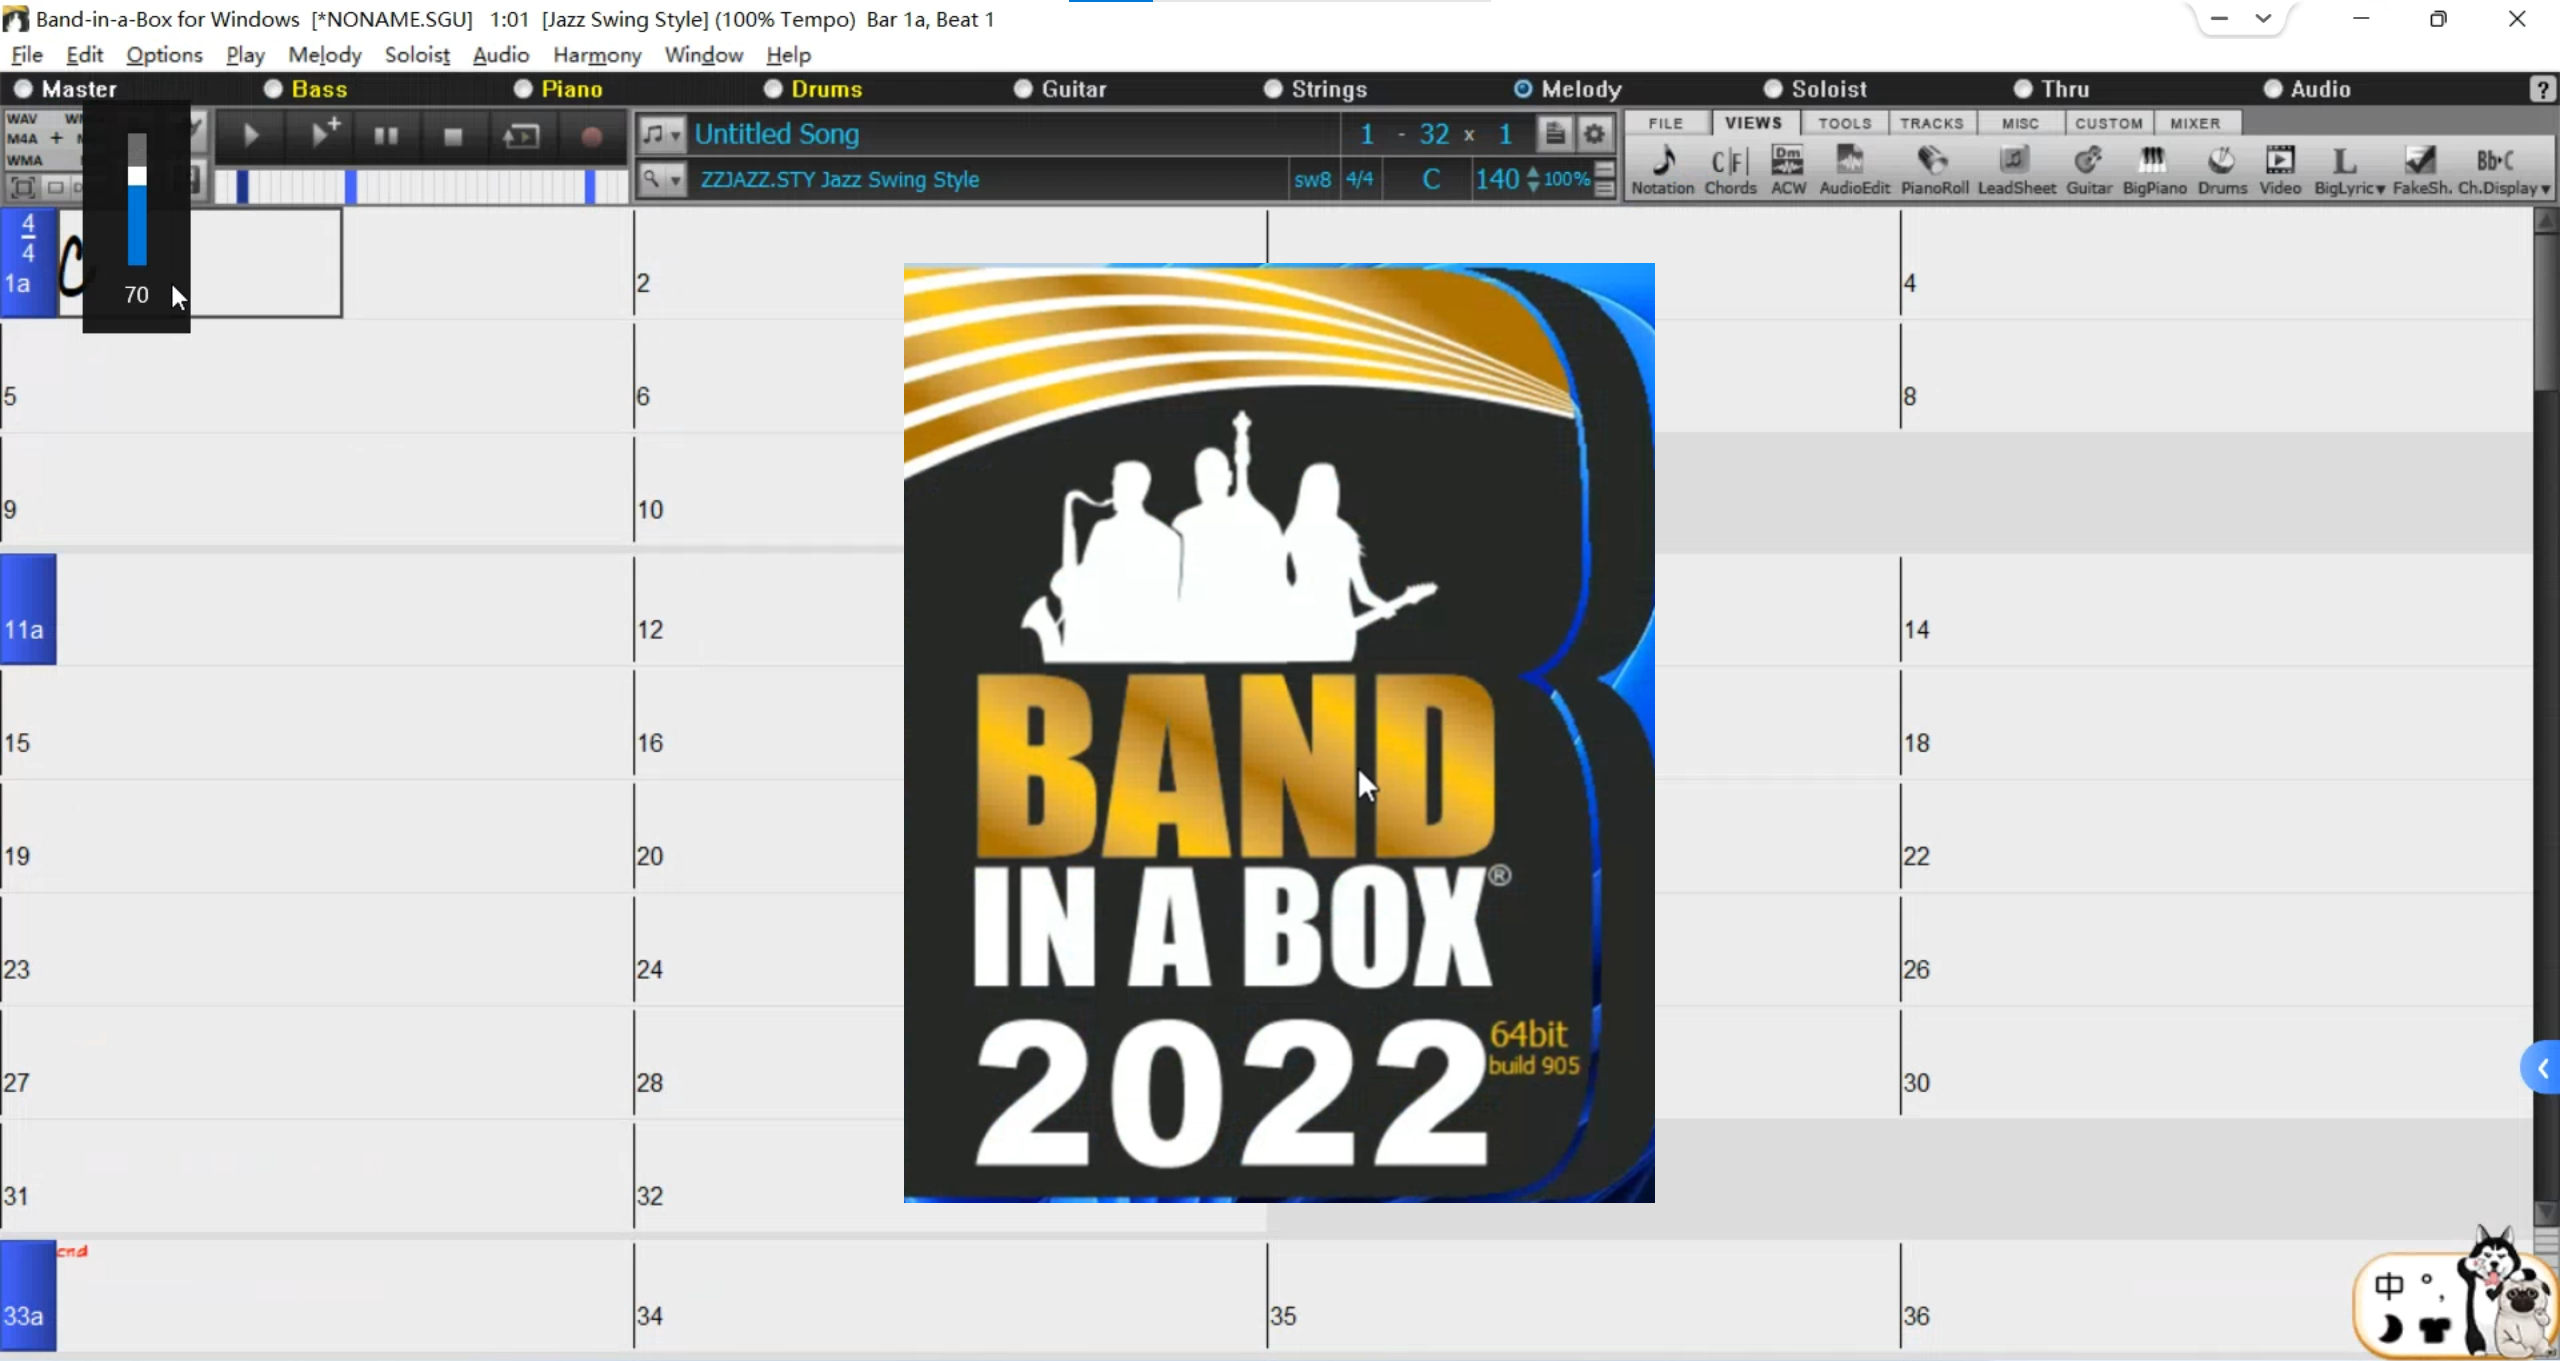Click the Untitled Song title field
The image size is (2560, 1361).
coord(1014,134)
